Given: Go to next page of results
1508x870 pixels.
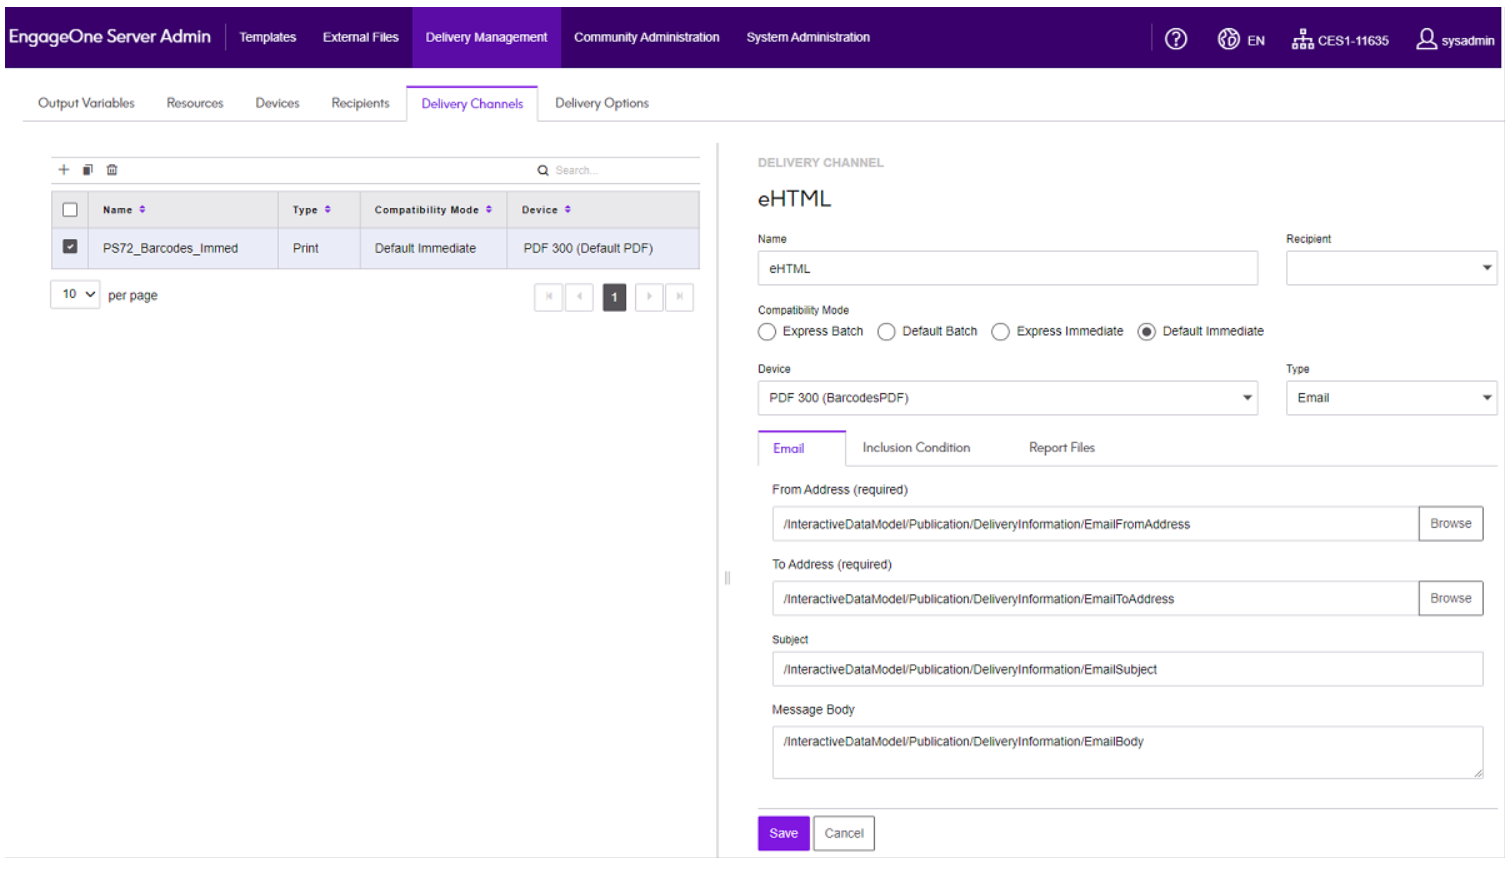Looking at the screenshot, I should (649, 297).
